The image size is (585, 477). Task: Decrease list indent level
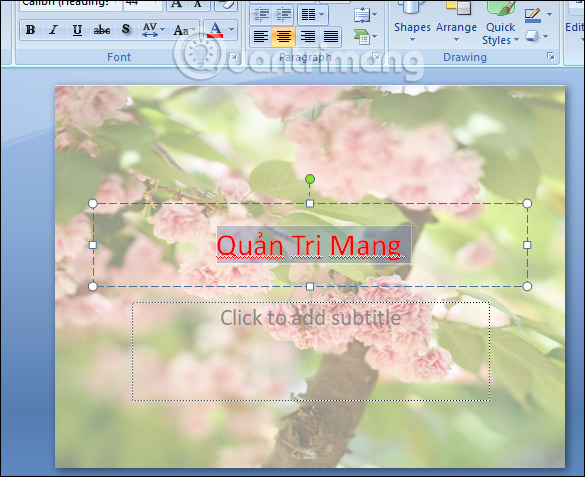[261, 15]
